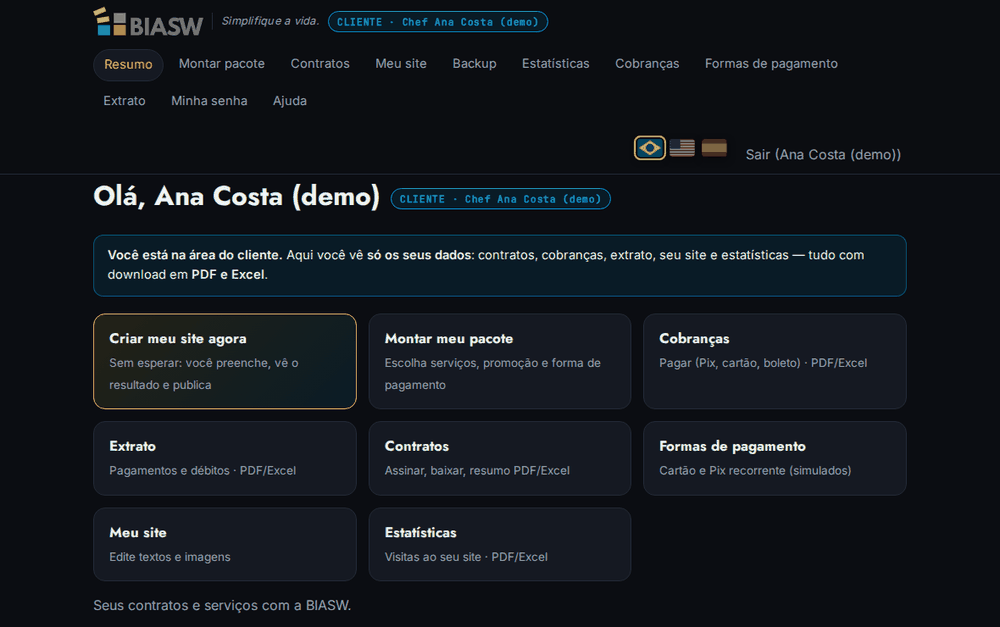Go to Montar pacote in the navigation

(x=221, y=64)
